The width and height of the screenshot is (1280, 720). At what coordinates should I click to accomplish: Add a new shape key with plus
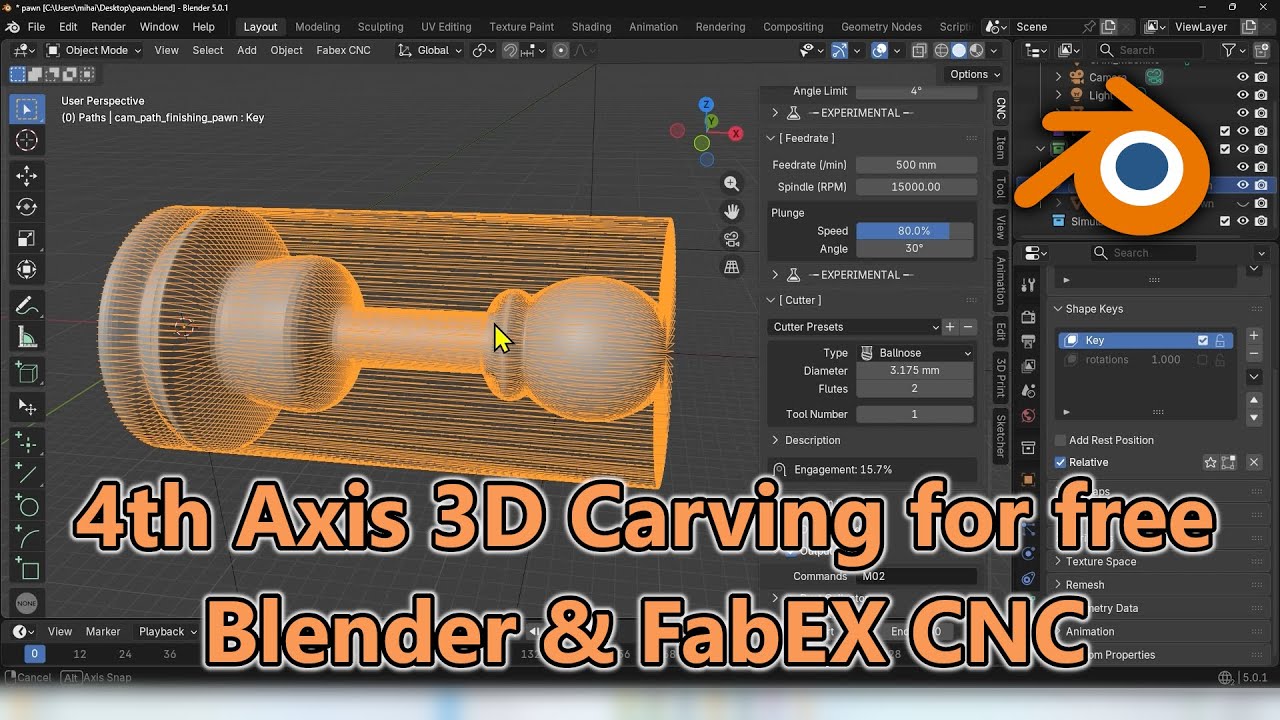point(1254,336)
